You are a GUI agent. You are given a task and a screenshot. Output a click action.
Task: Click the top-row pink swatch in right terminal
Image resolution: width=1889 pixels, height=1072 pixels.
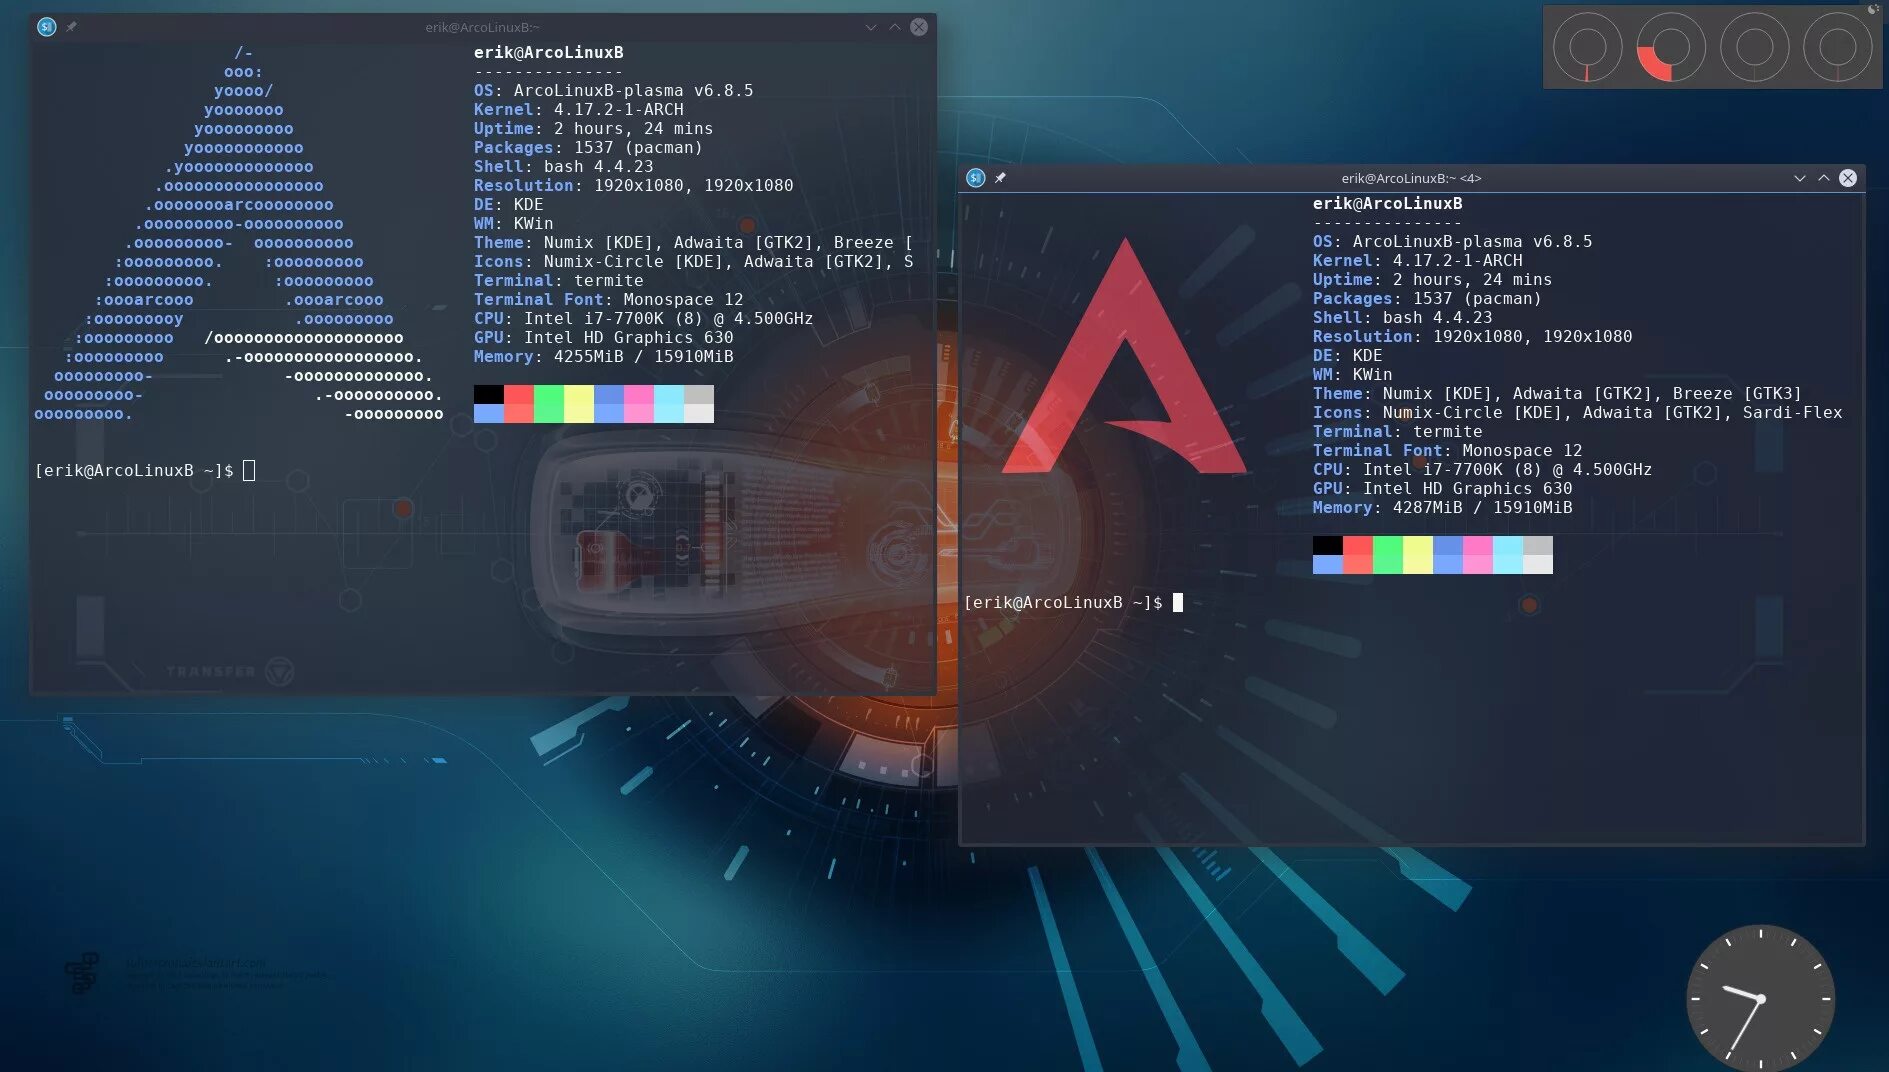[1478, 545]
